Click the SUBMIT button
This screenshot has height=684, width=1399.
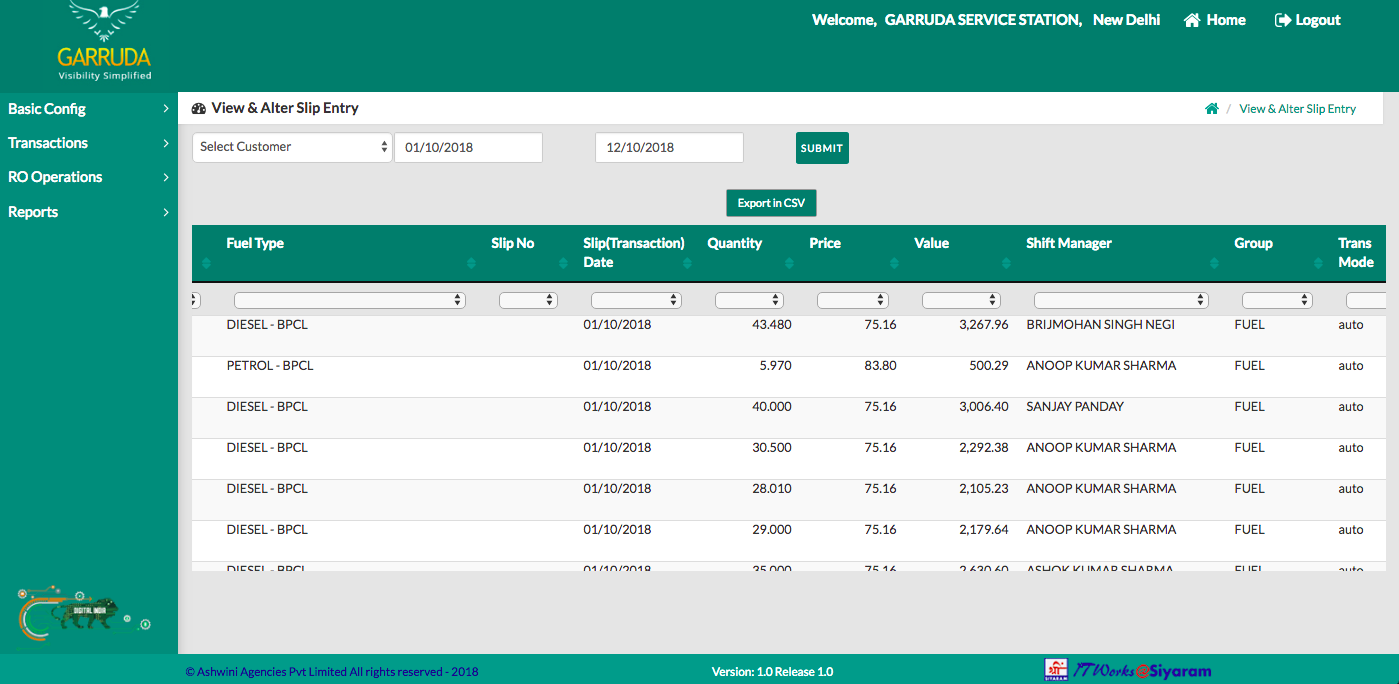pos(822,148)
